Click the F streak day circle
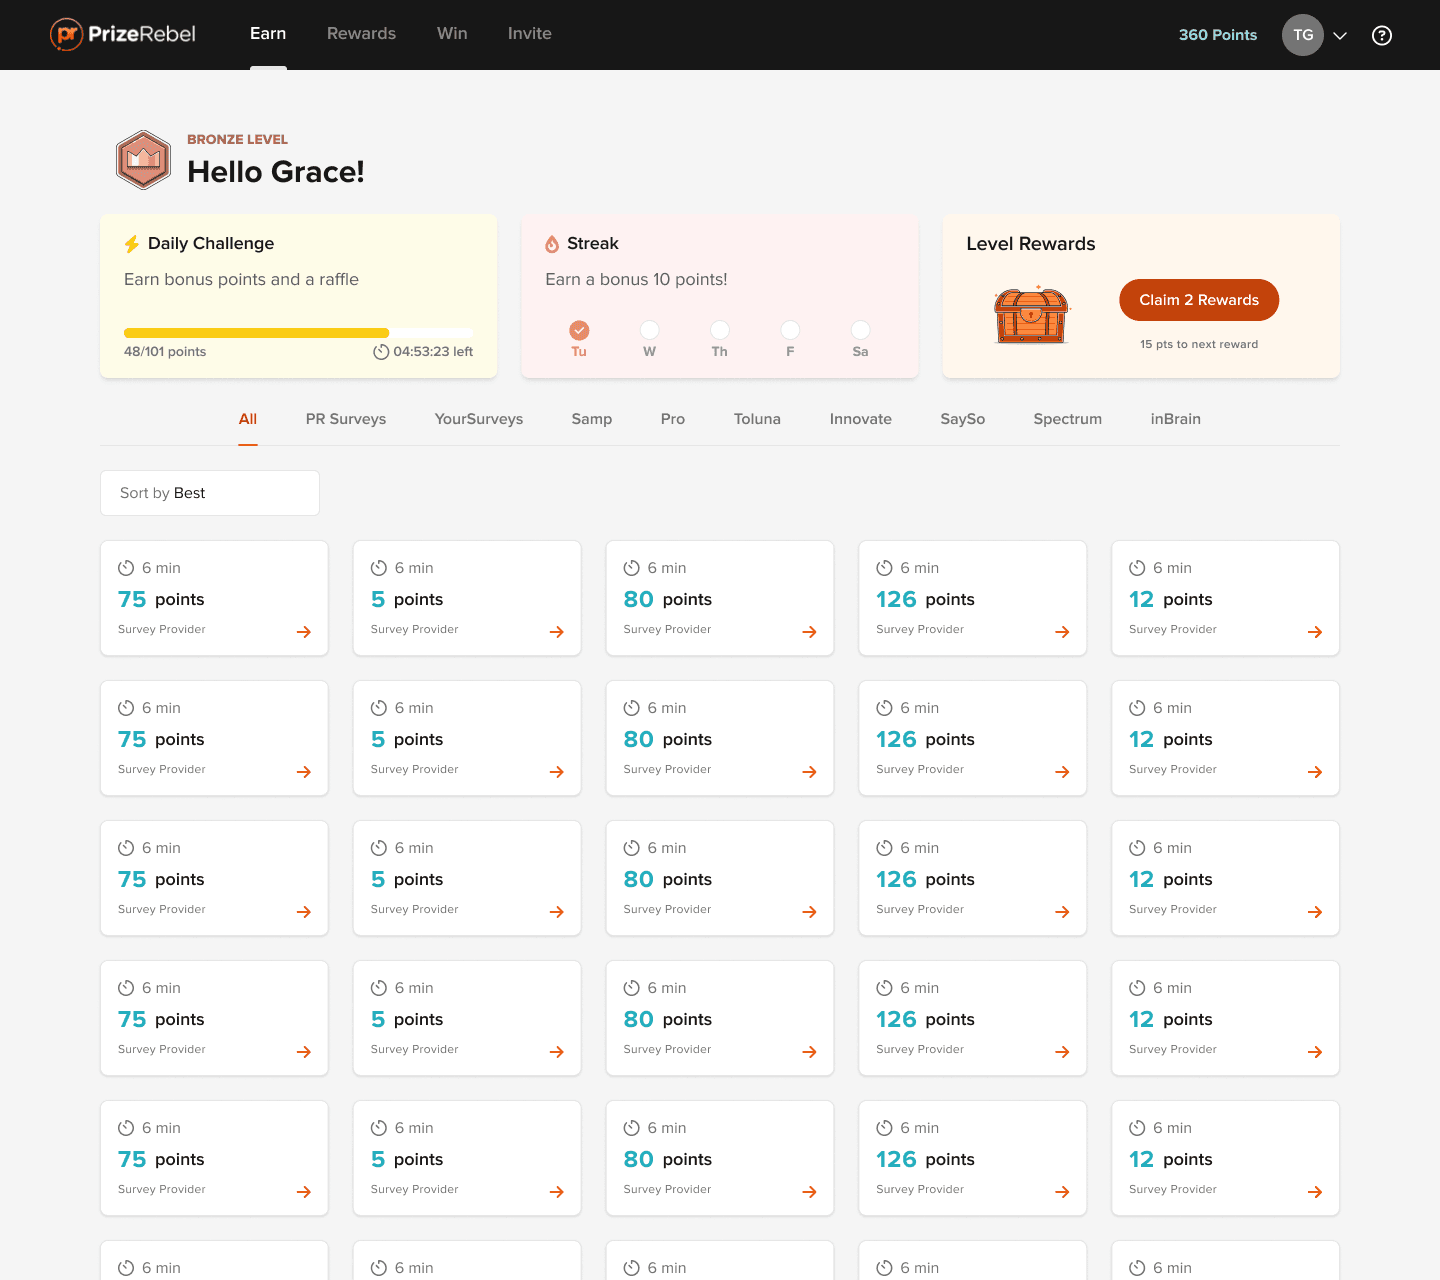1440x1280 pixels. point(790,330)
